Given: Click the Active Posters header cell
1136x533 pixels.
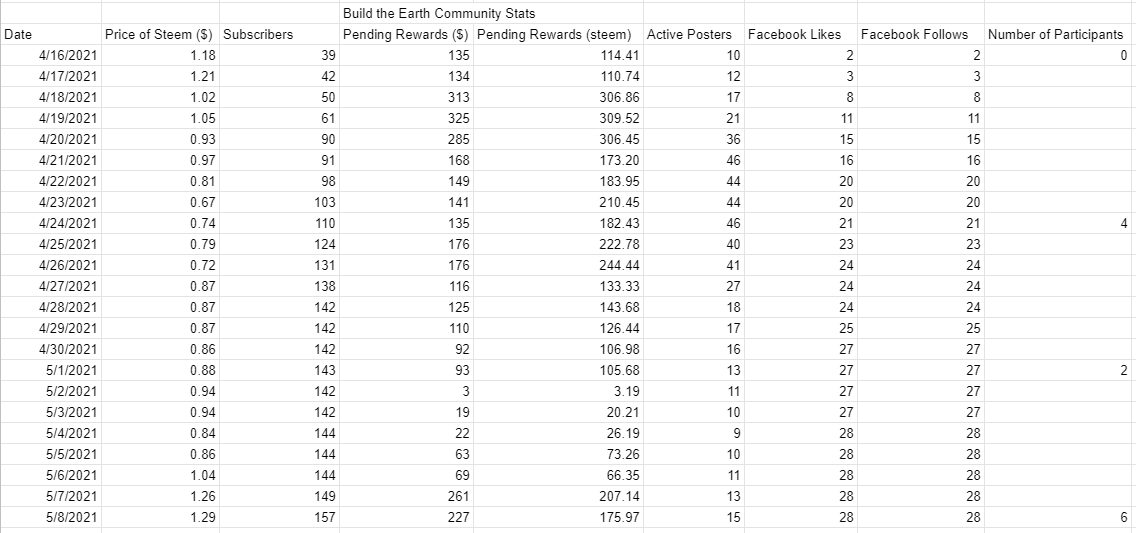Looking at the screenshot, I should click(x=693, y=34).
